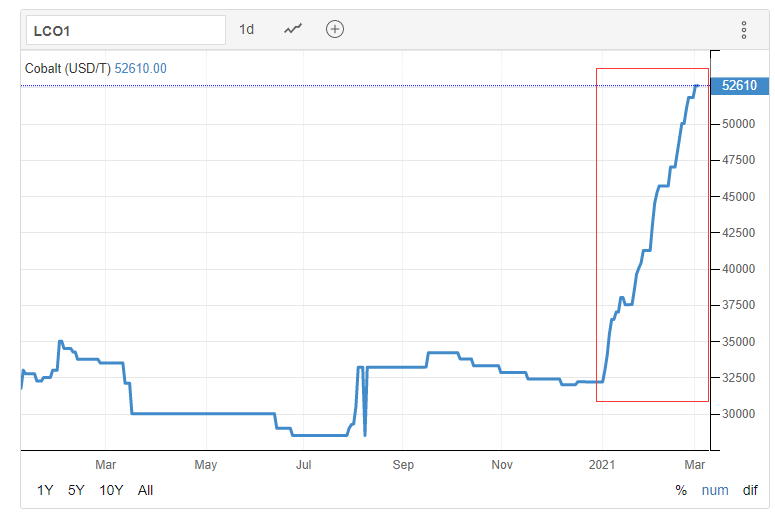The height and width of the screenshot is (518, 775).
Task: Select the 5Y time range
Action: (x=76, y=490)
